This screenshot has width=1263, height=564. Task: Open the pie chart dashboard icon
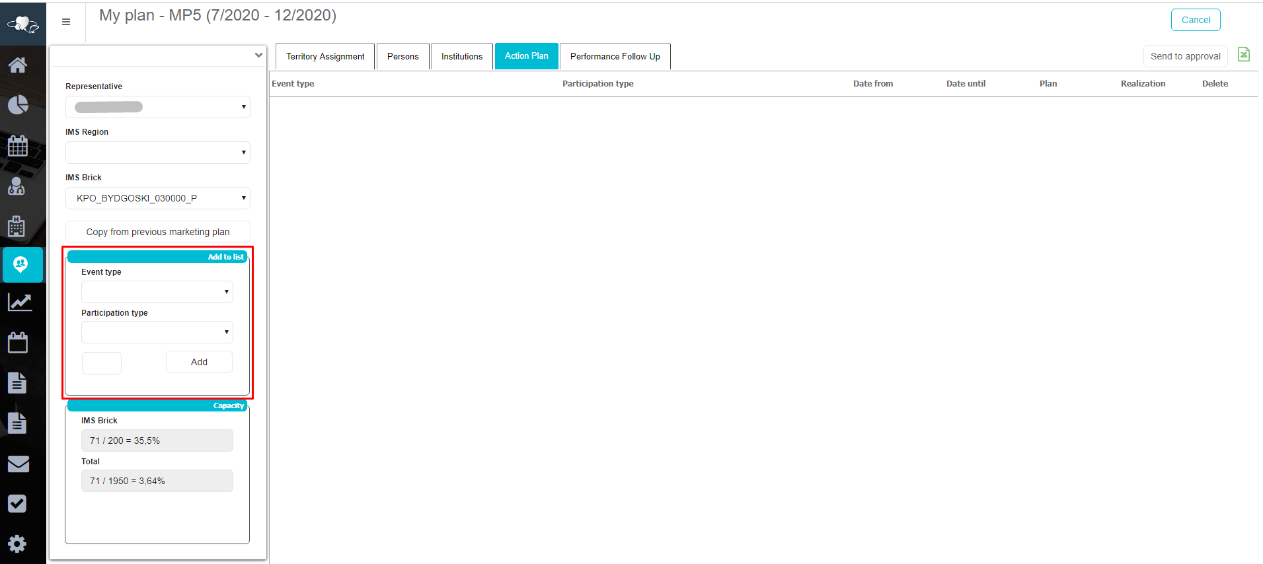click(17, 106)
